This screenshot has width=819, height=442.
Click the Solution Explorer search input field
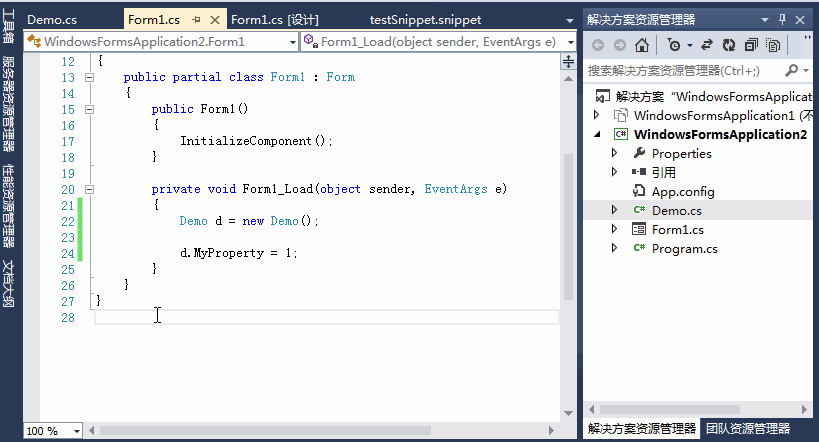tap(680, 71)
